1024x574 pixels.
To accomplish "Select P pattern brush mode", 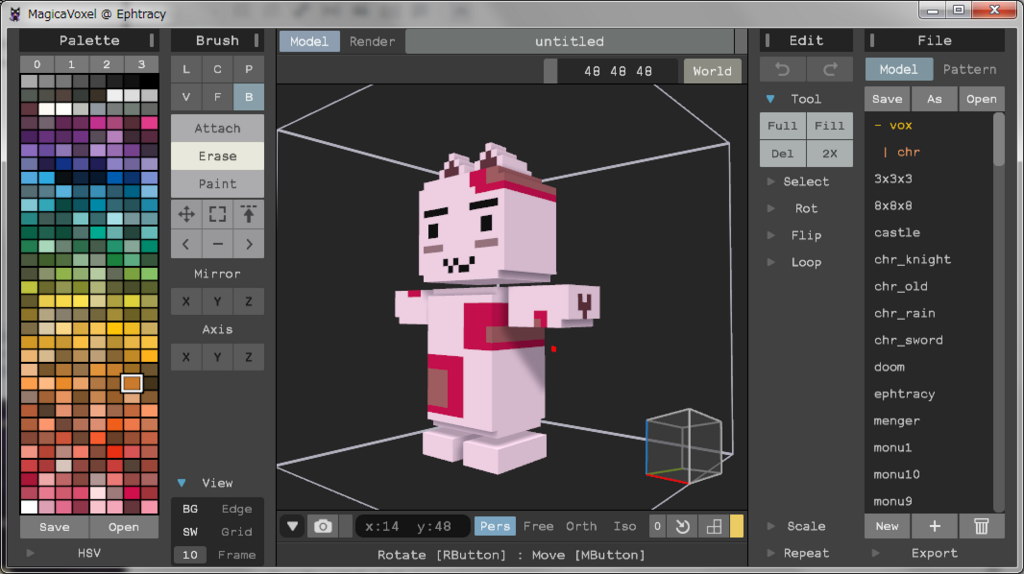I will click(x=248, y=69).
